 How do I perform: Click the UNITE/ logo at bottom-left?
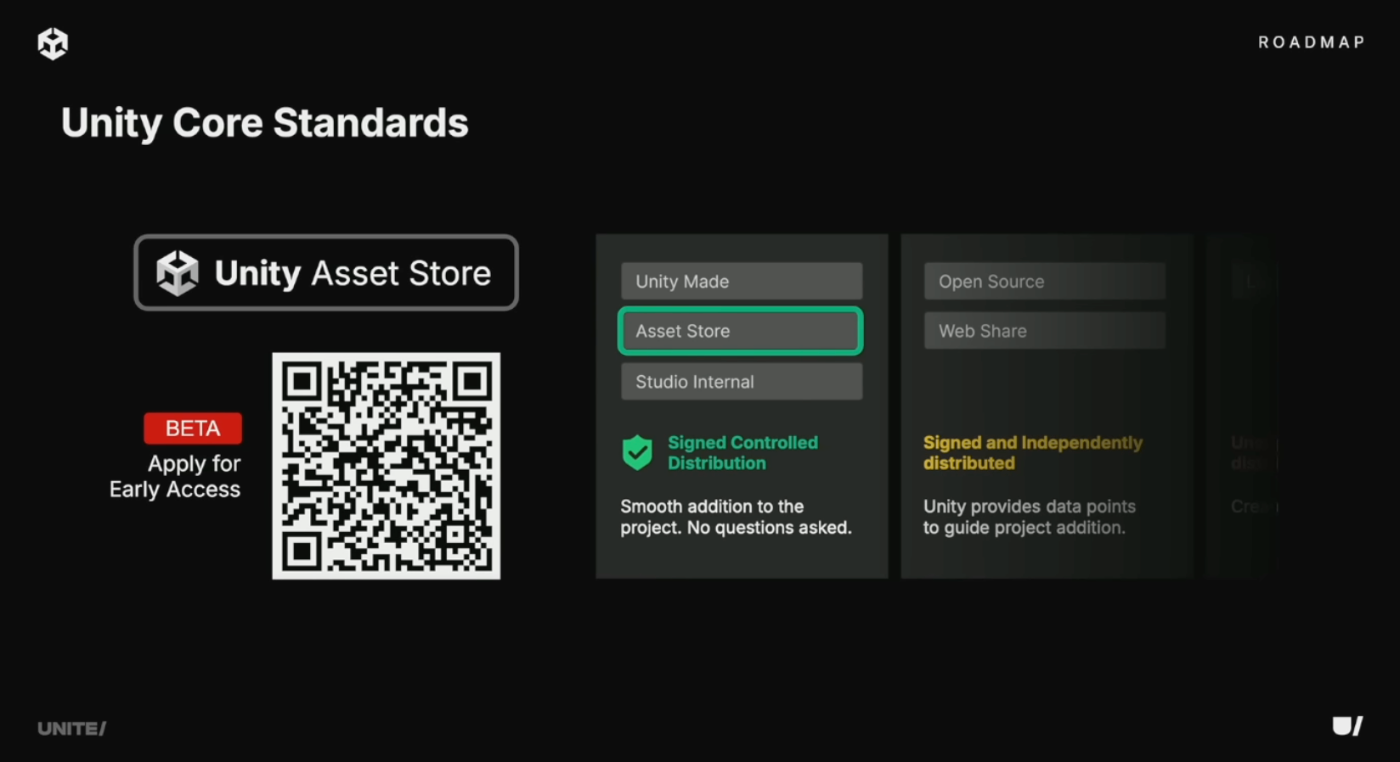pyautogui.click(x=72, y=728)
